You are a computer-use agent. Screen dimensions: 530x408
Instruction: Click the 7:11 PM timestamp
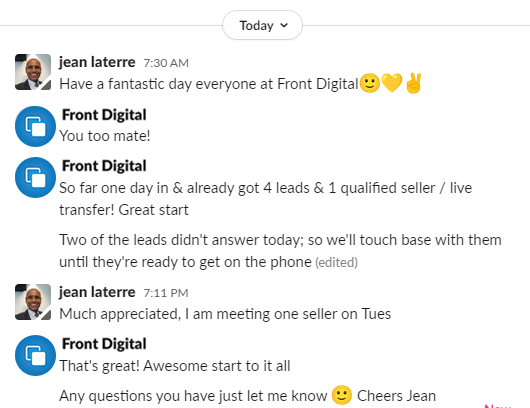coord(166,293)
